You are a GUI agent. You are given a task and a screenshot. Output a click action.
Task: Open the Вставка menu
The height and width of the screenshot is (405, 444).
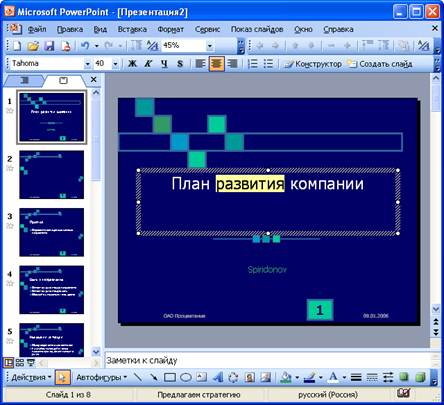pos(132,29)
